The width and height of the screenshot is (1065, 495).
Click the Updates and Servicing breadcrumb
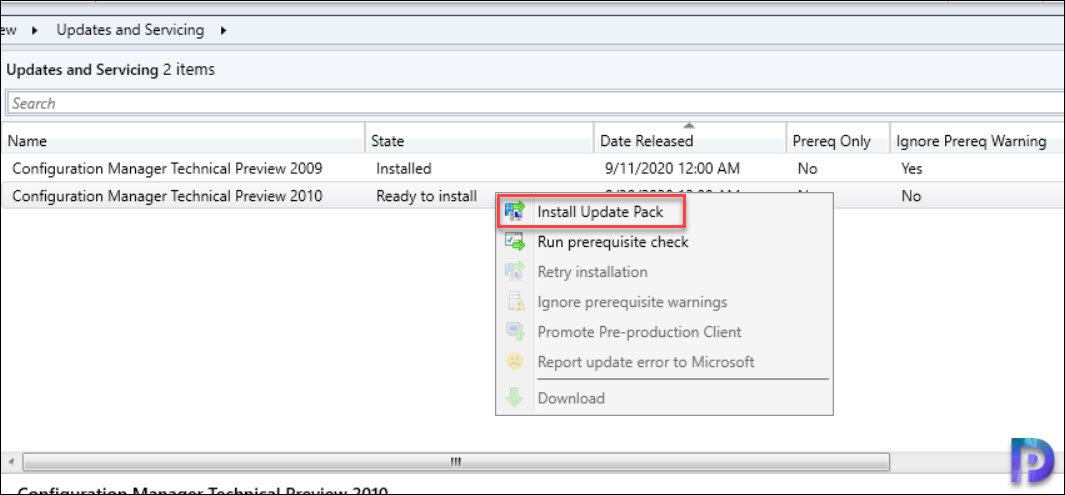pos(130,30)
